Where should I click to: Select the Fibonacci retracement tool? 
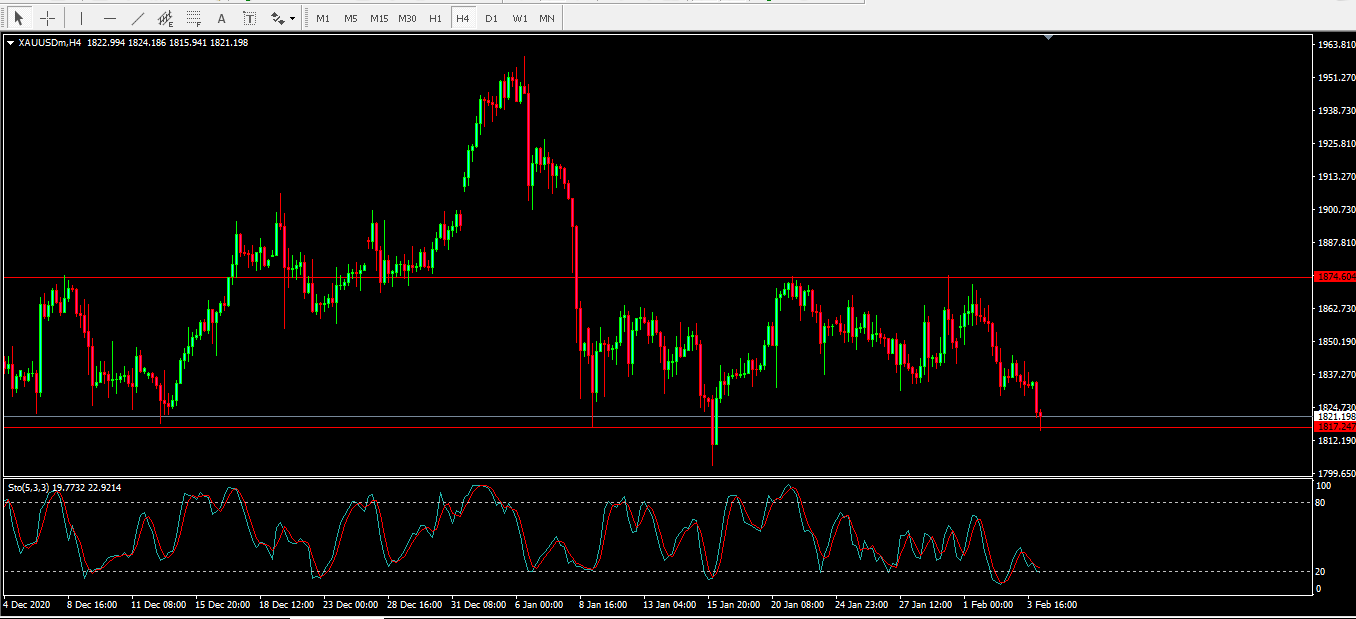coord(194,18)
